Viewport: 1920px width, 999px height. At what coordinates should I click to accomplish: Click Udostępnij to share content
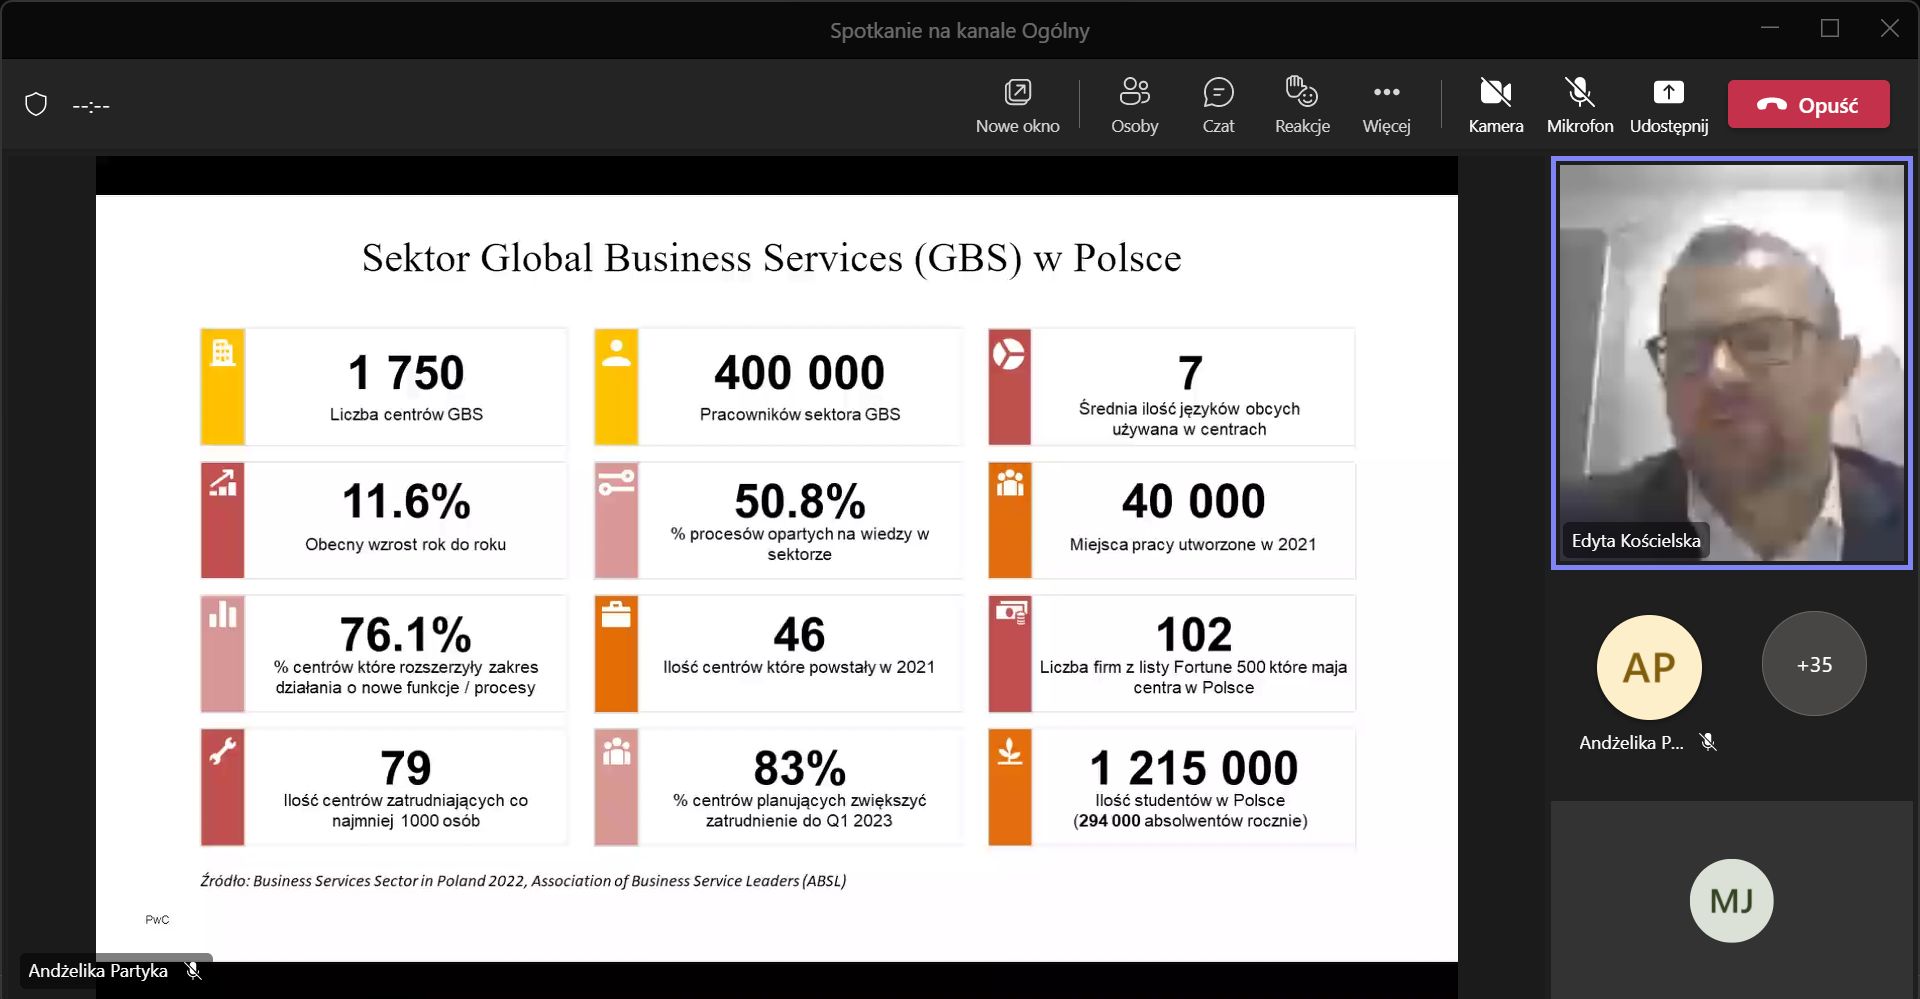point(1668,105)
